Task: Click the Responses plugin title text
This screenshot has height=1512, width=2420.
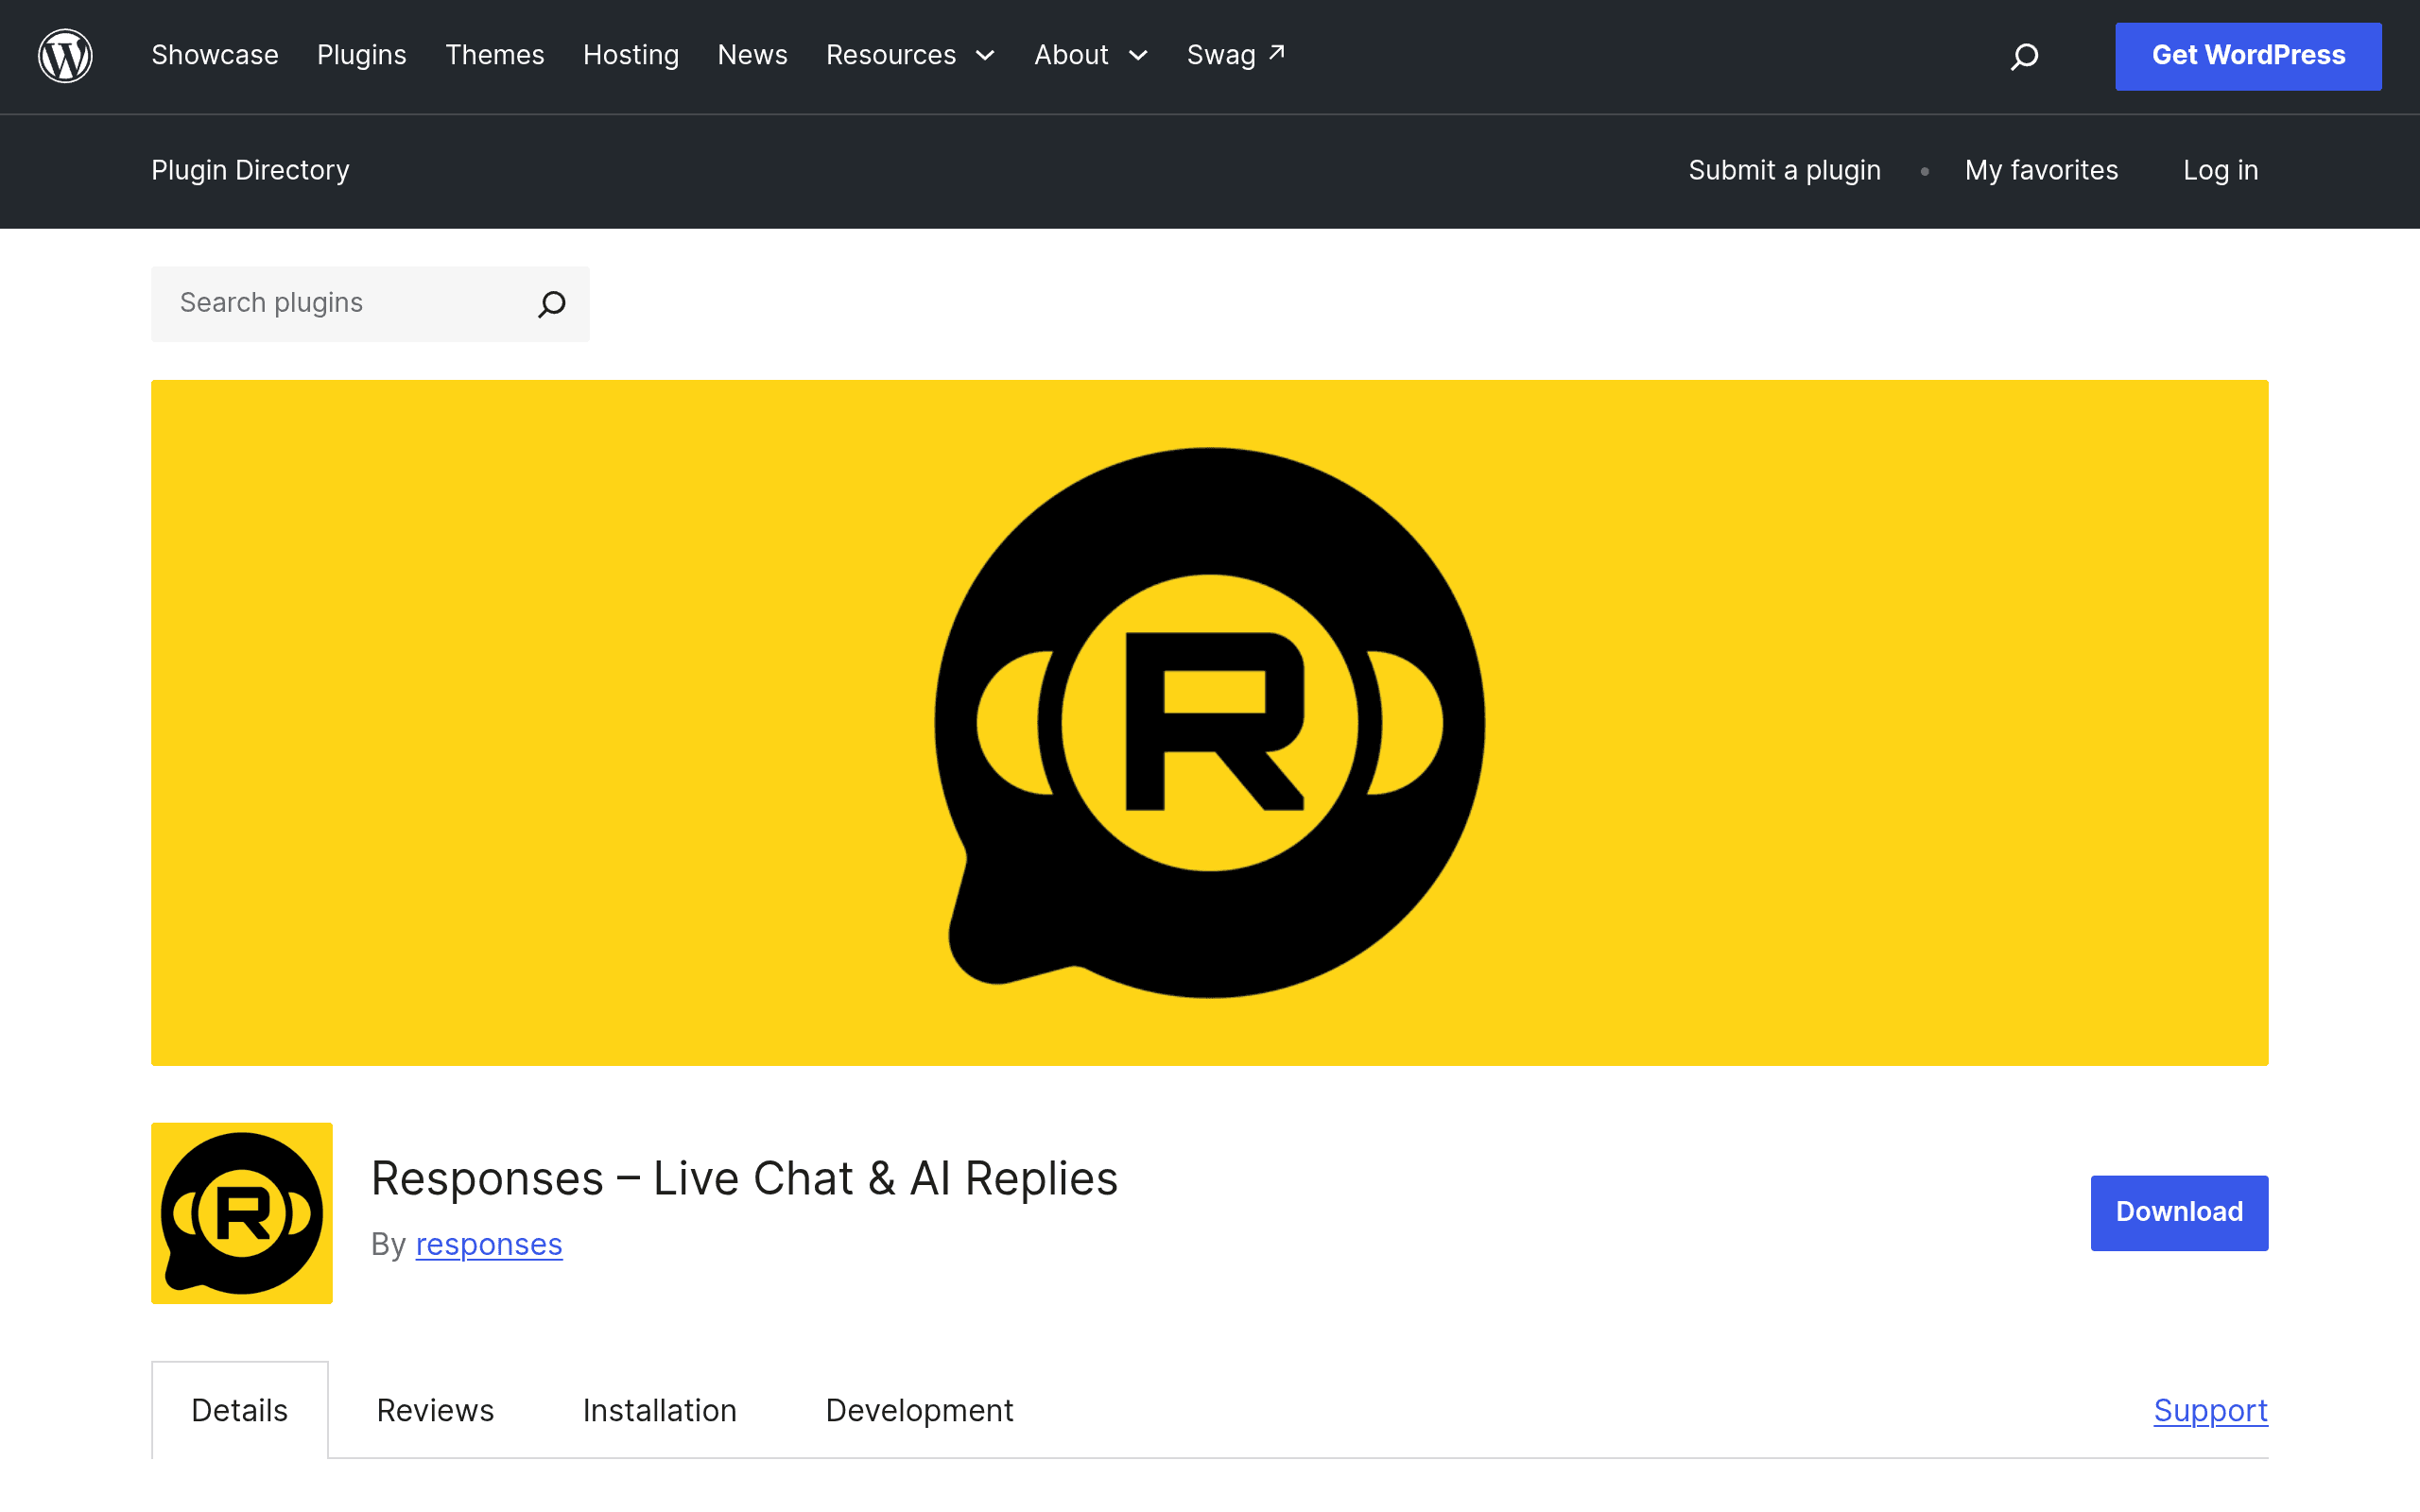Action: (744, 1178)
